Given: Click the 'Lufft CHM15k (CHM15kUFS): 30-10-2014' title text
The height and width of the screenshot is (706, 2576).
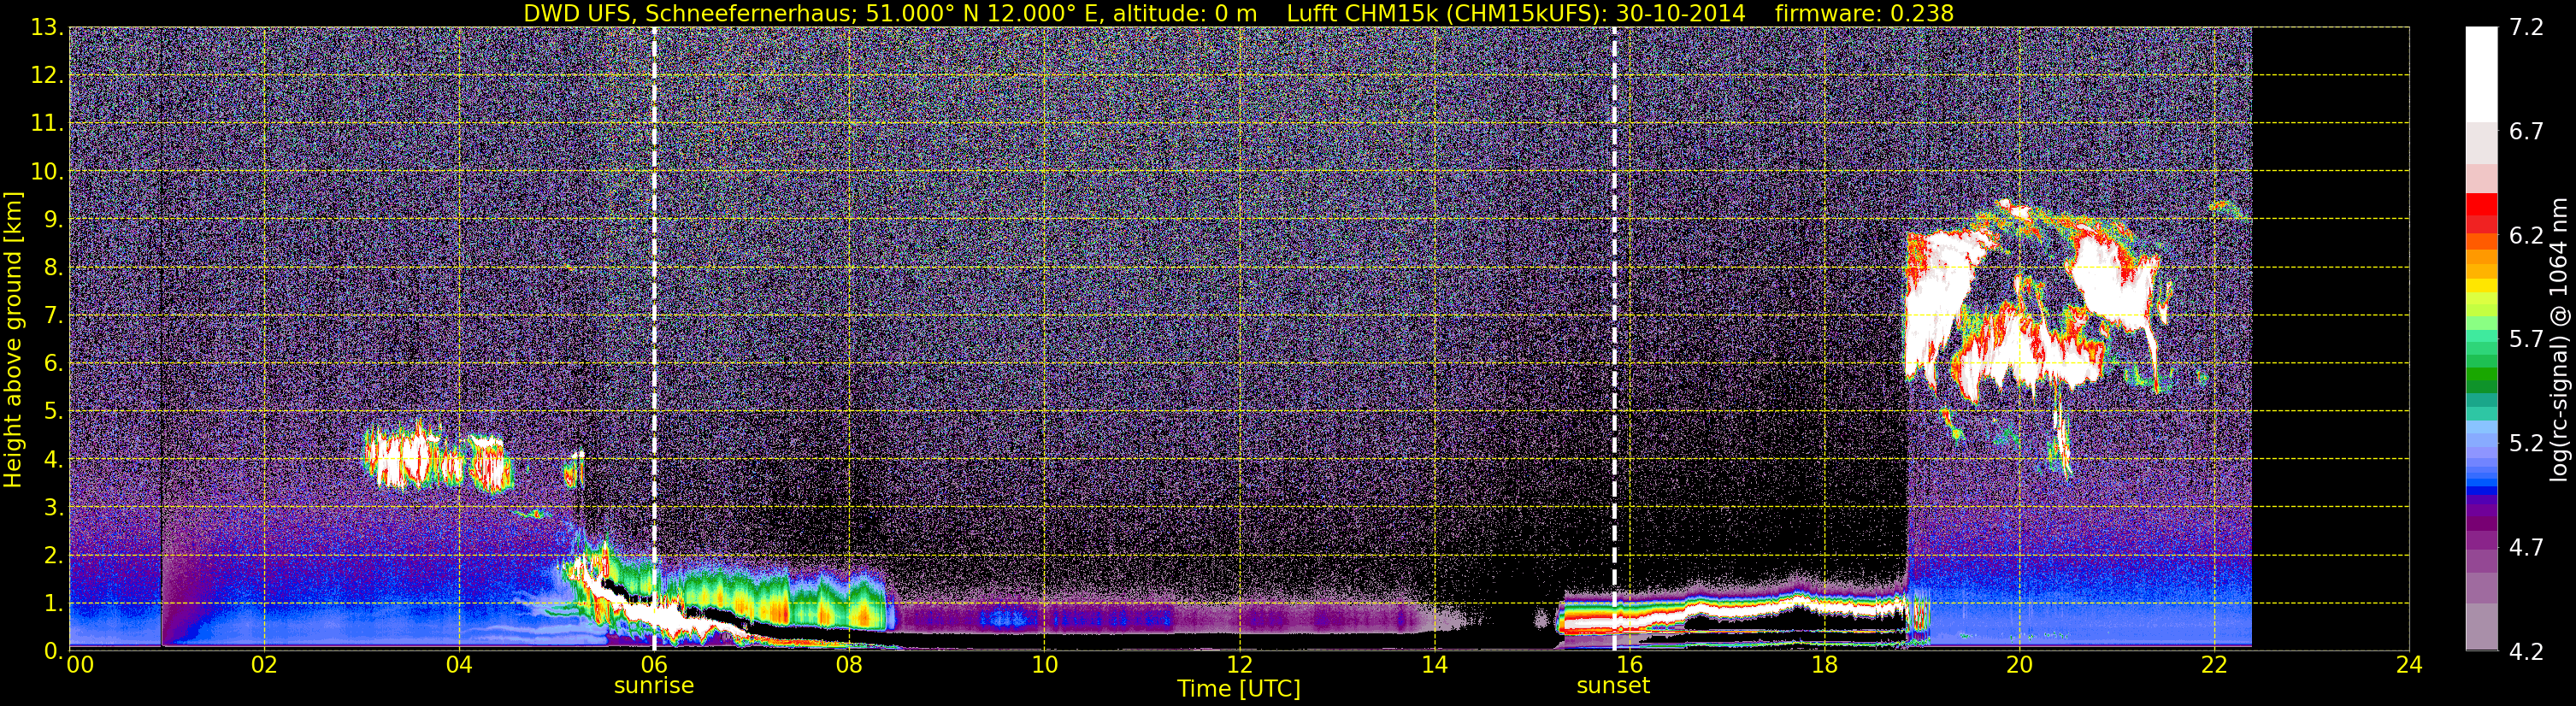Looking at the screenshot, I should pos(1516,13).
